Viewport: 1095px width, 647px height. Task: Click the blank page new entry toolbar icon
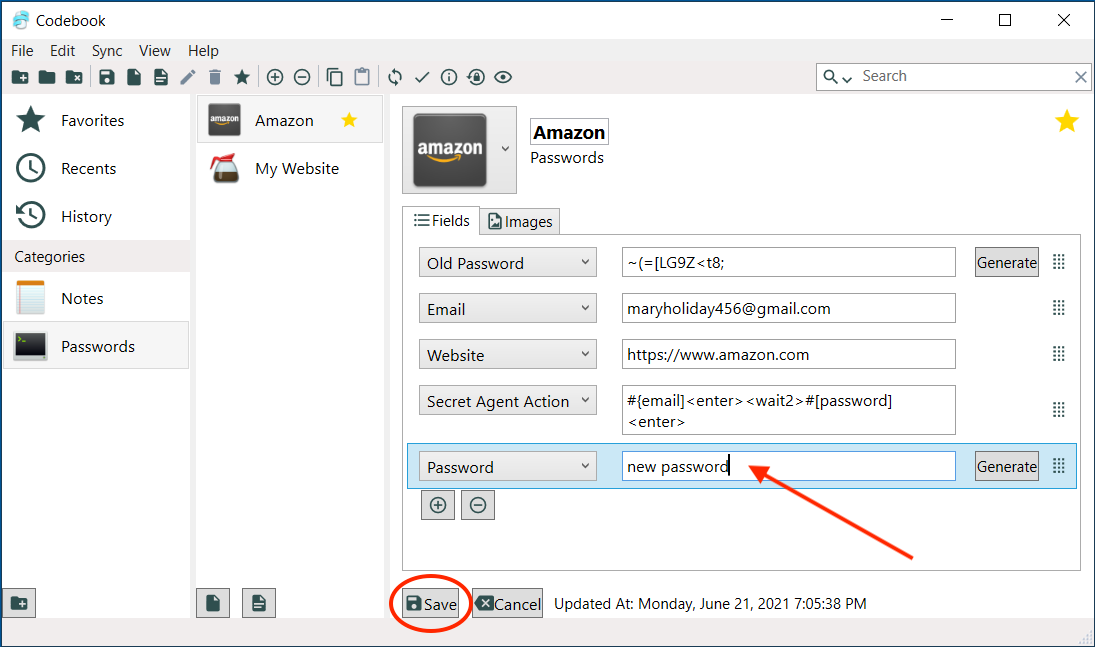tap(134, 77)
